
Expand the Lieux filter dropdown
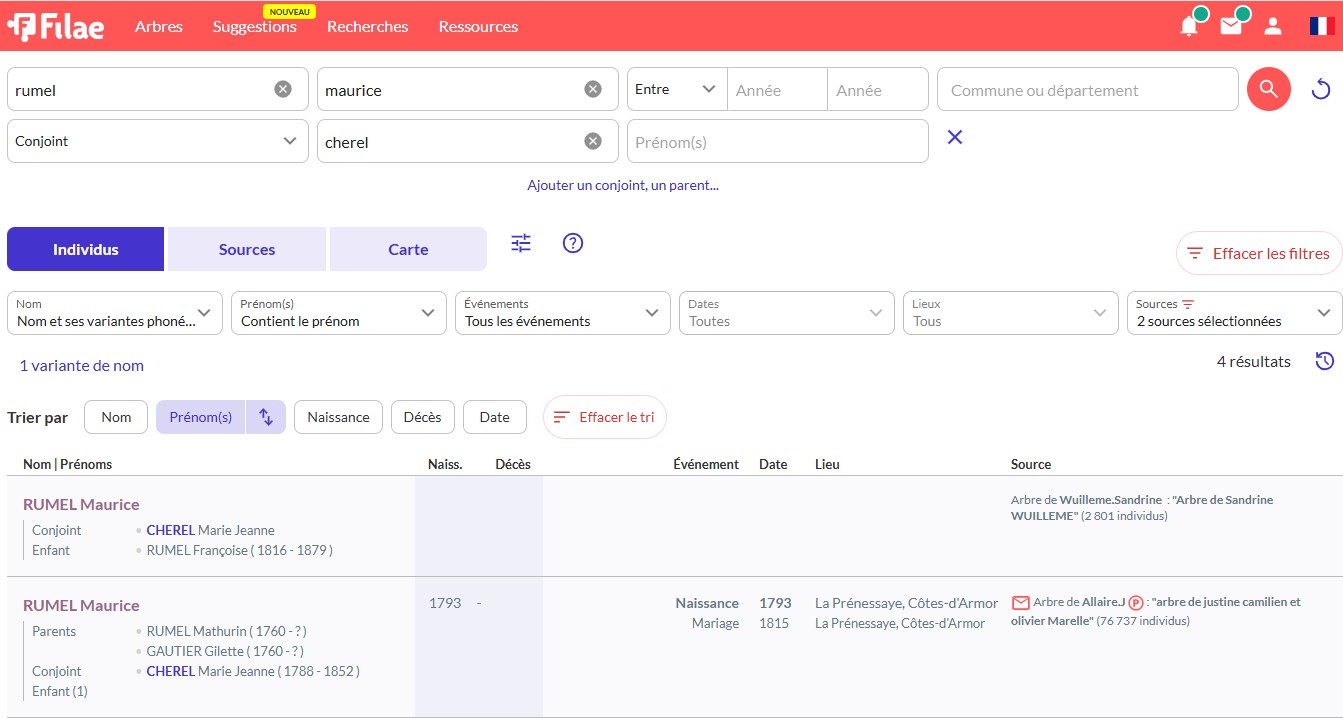(x=1011, y=313)
